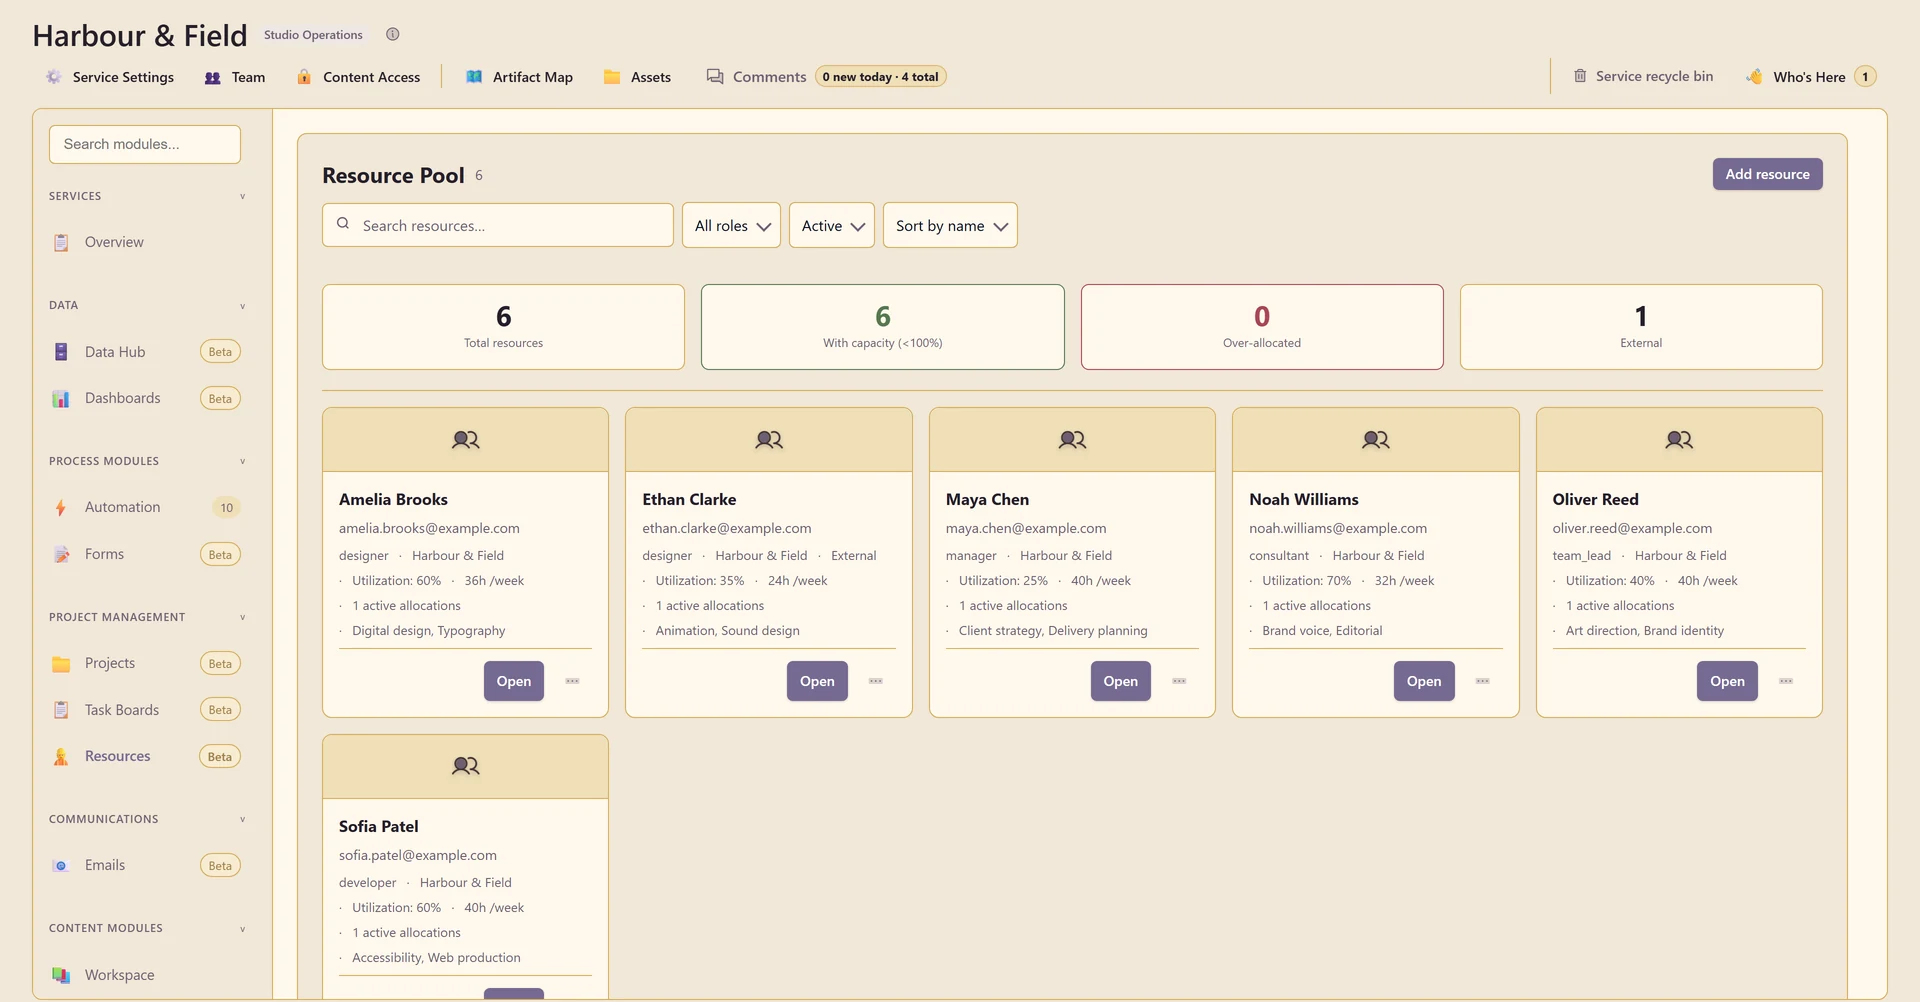Open more options on Amelia Brooks card
This screenshot has height=1002, width=1920.
(573, 681)
